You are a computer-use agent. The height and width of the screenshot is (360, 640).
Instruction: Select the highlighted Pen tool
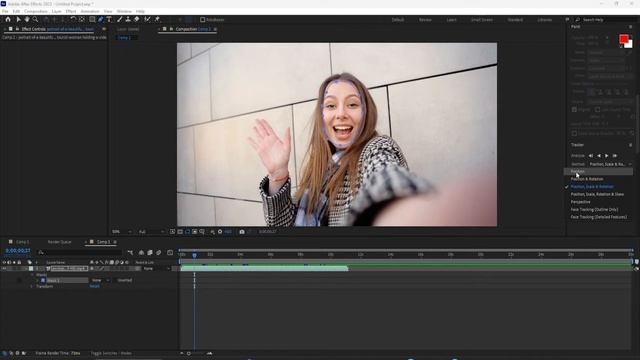[101, 19]
